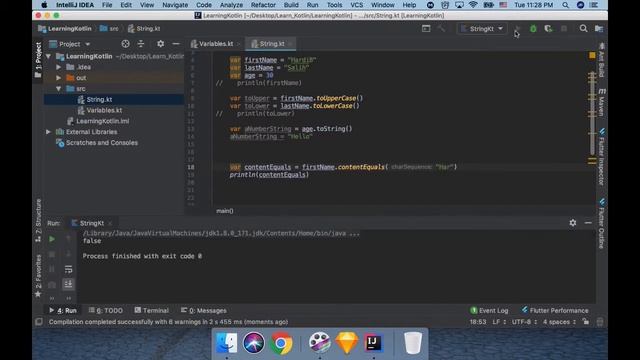Rerun StringKt with green play icon
Viewport: 640px width, 360px height.
[52, 239]
